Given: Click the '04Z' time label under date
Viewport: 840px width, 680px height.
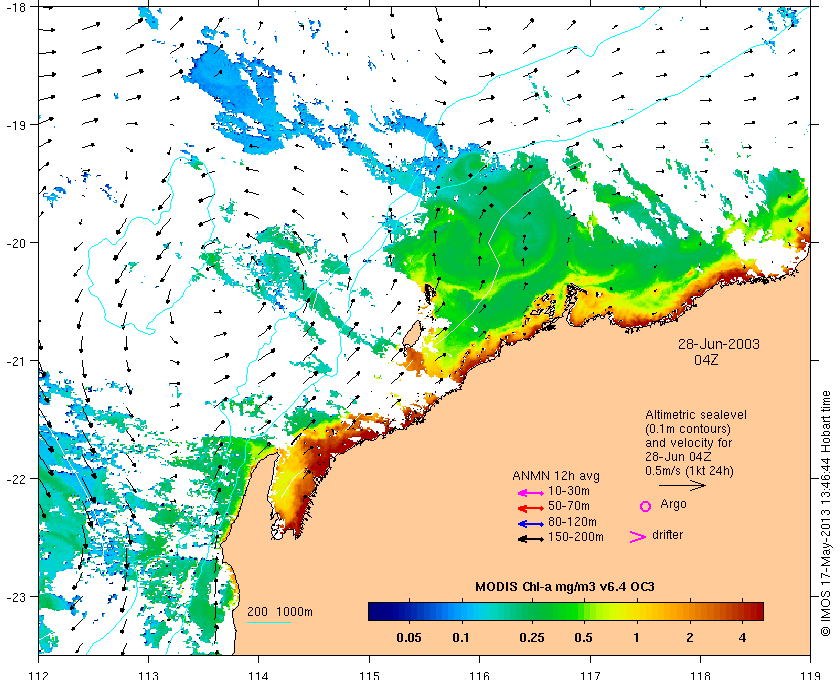Looking at the screenshot, I should pos(706,360).
